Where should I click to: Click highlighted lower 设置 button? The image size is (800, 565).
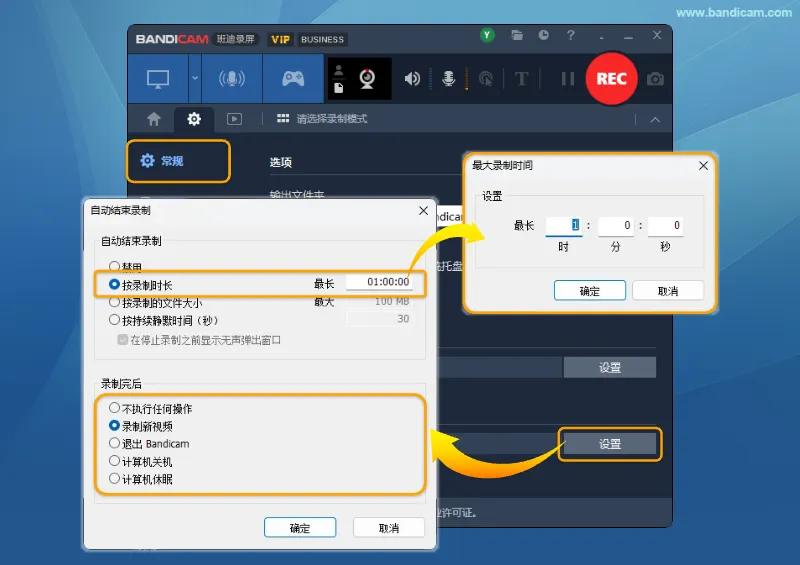click(610, 444)
